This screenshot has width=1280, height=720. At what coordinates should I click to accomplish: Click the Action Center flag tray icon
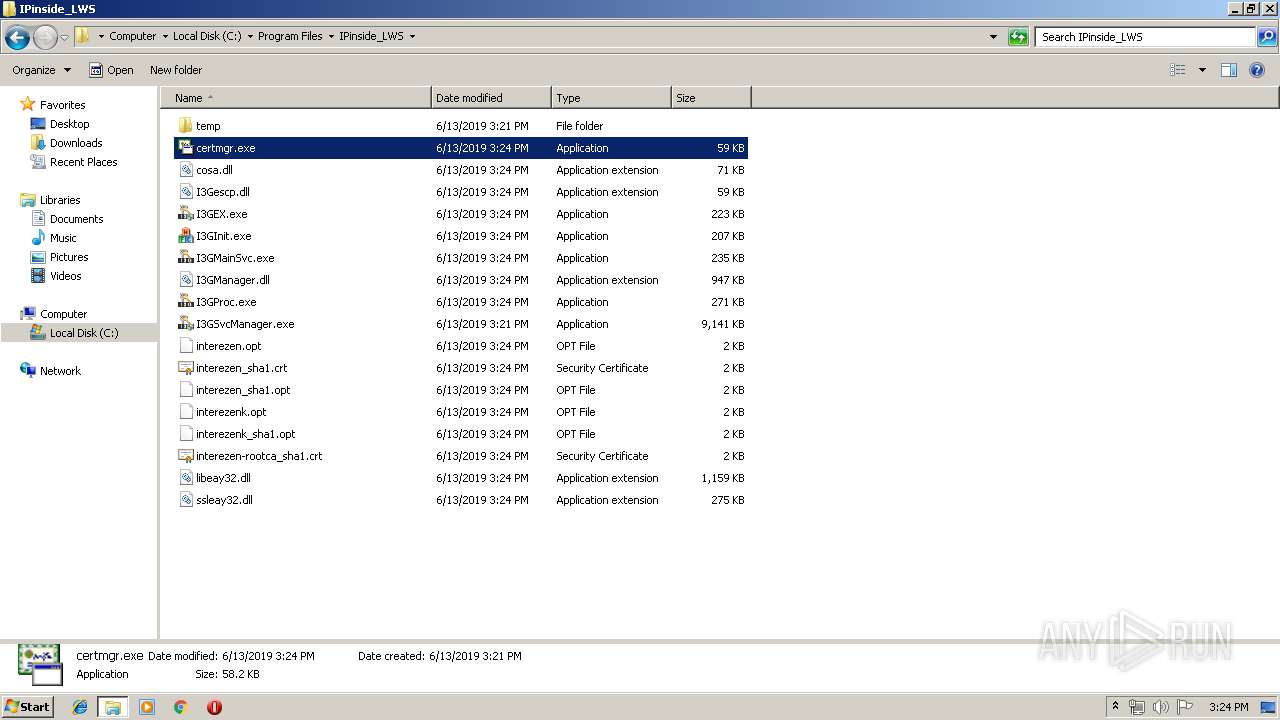point(1185,707)
